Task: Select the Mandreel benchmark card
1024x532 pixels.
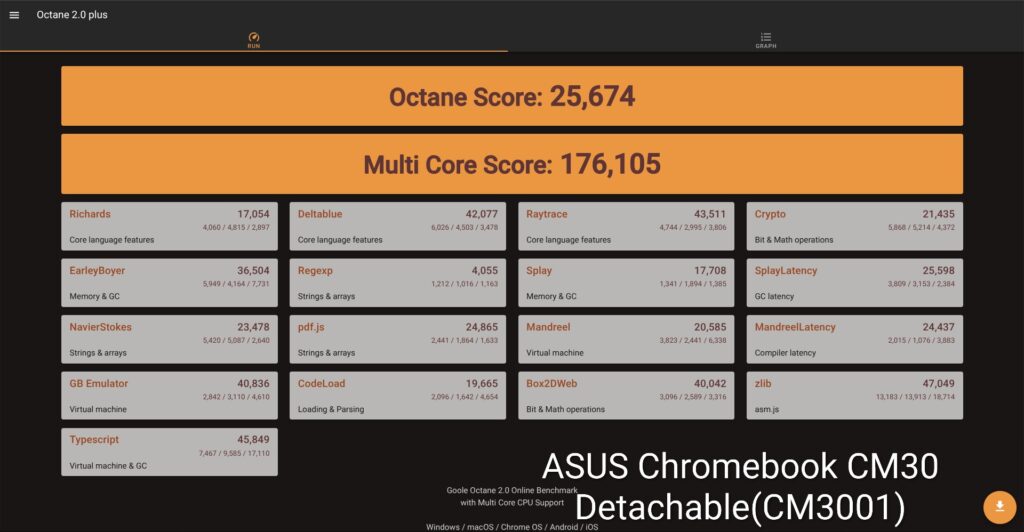Action: (x=626, y=339)
